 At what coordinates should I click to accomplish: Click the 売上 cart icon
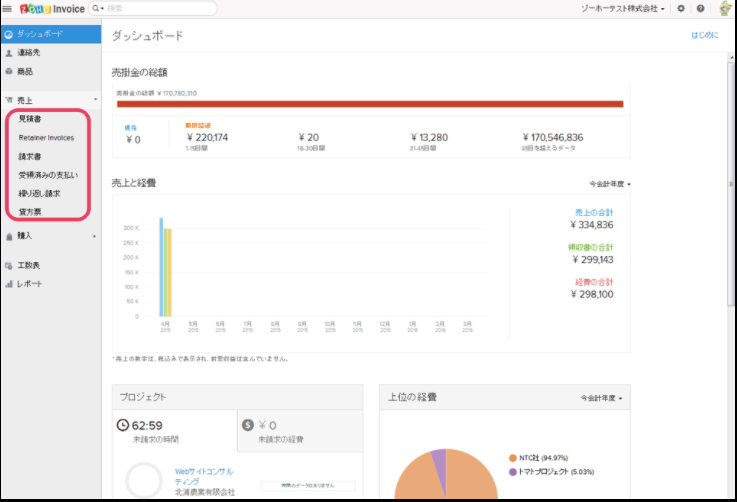(x=8, y=100)
